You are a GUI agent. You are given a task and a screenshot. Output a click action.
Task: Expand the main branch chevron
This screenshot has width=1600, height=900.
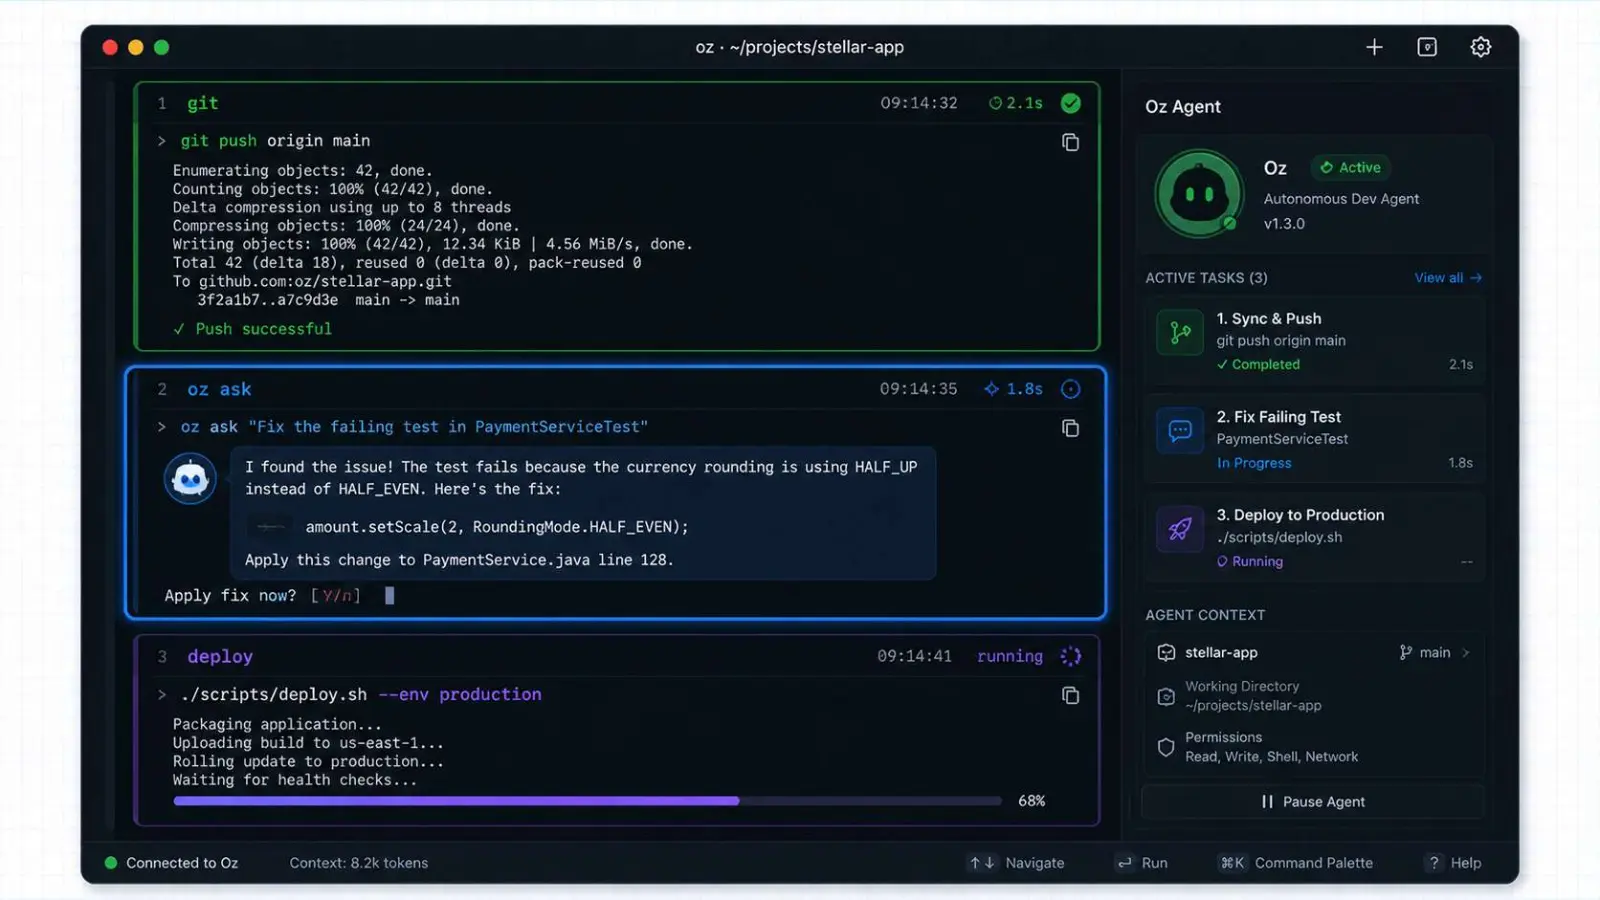1466,653
